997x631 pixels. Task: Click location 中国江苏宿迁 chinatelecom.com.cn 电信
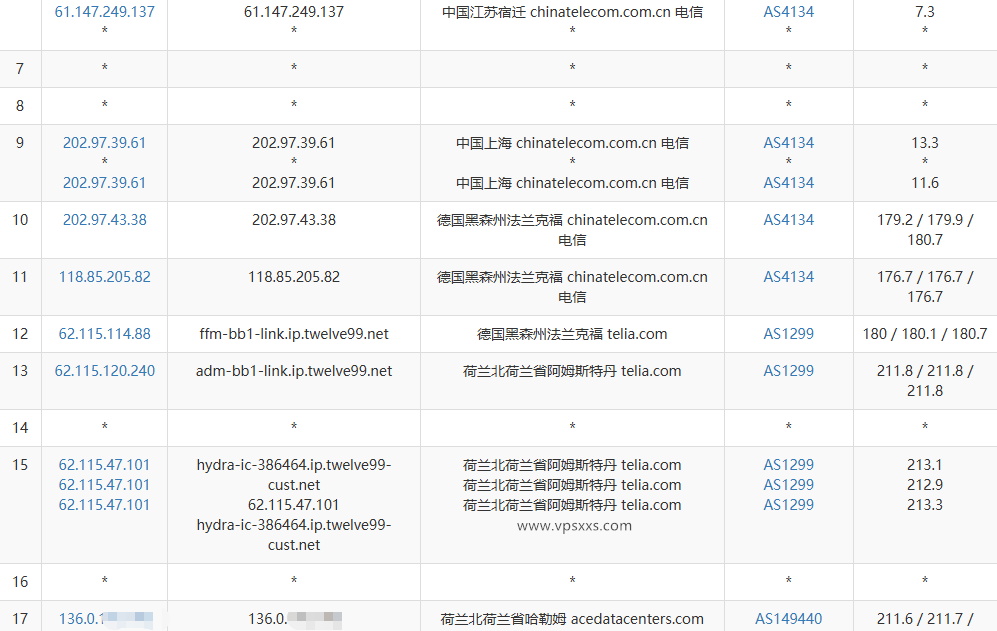[572, 11]
